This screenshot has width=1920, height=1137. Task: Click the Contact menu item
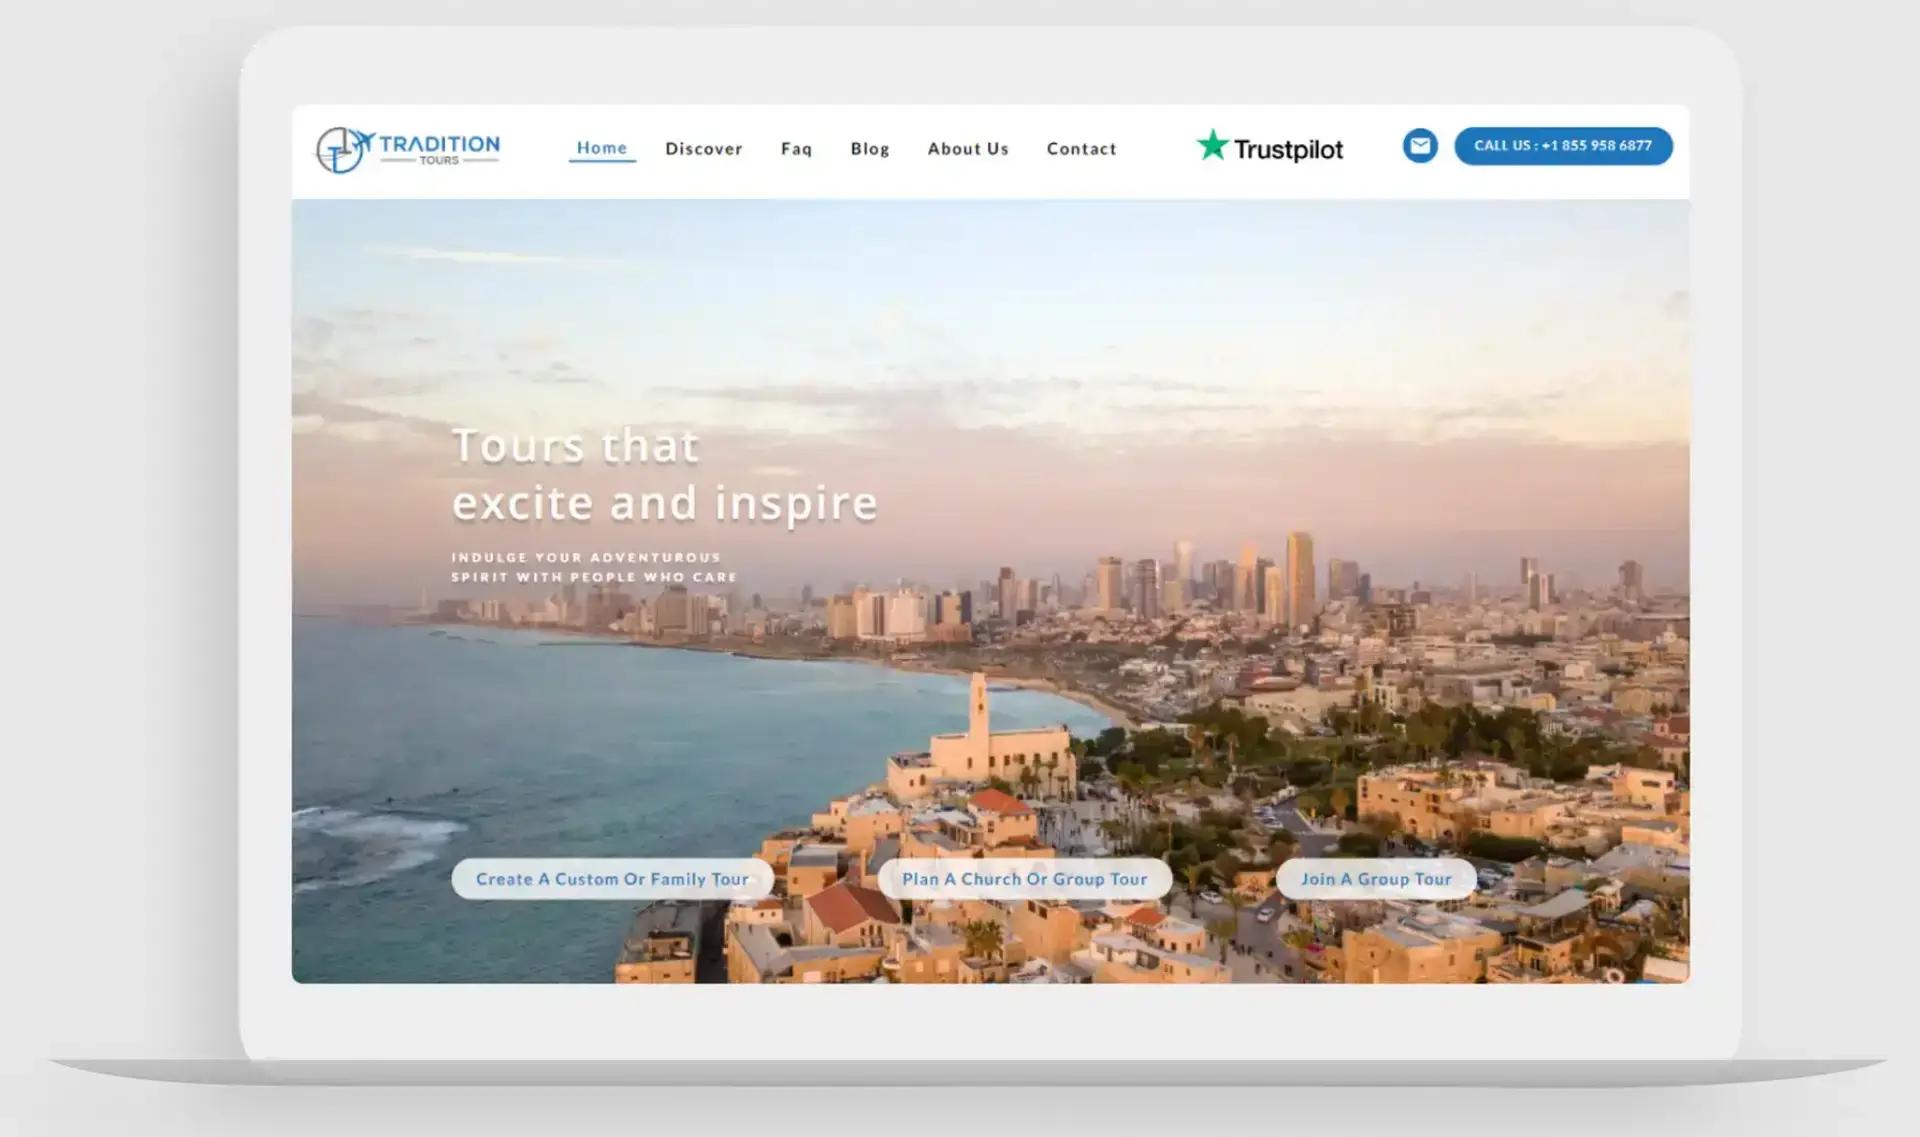click(1081, 148)
